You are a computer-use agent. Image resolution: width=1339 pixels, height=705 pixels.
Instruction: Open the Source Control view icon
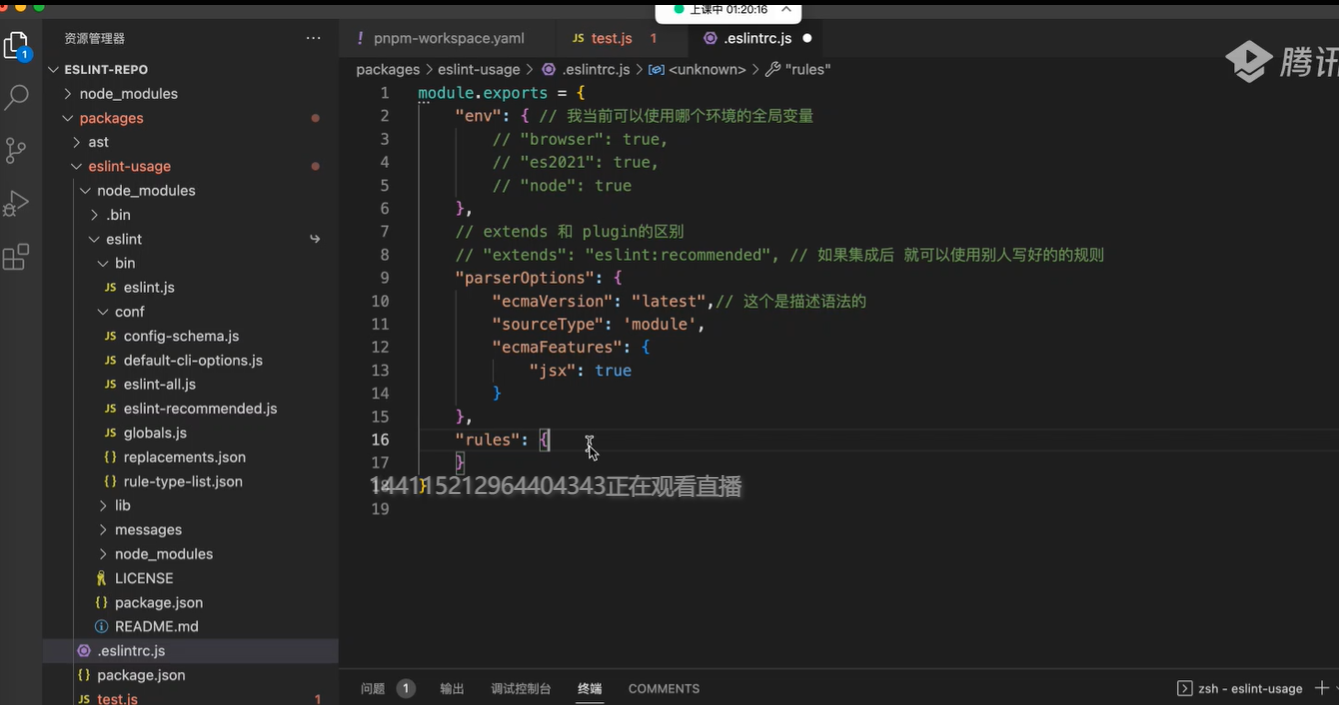click(x=16, y=150)
